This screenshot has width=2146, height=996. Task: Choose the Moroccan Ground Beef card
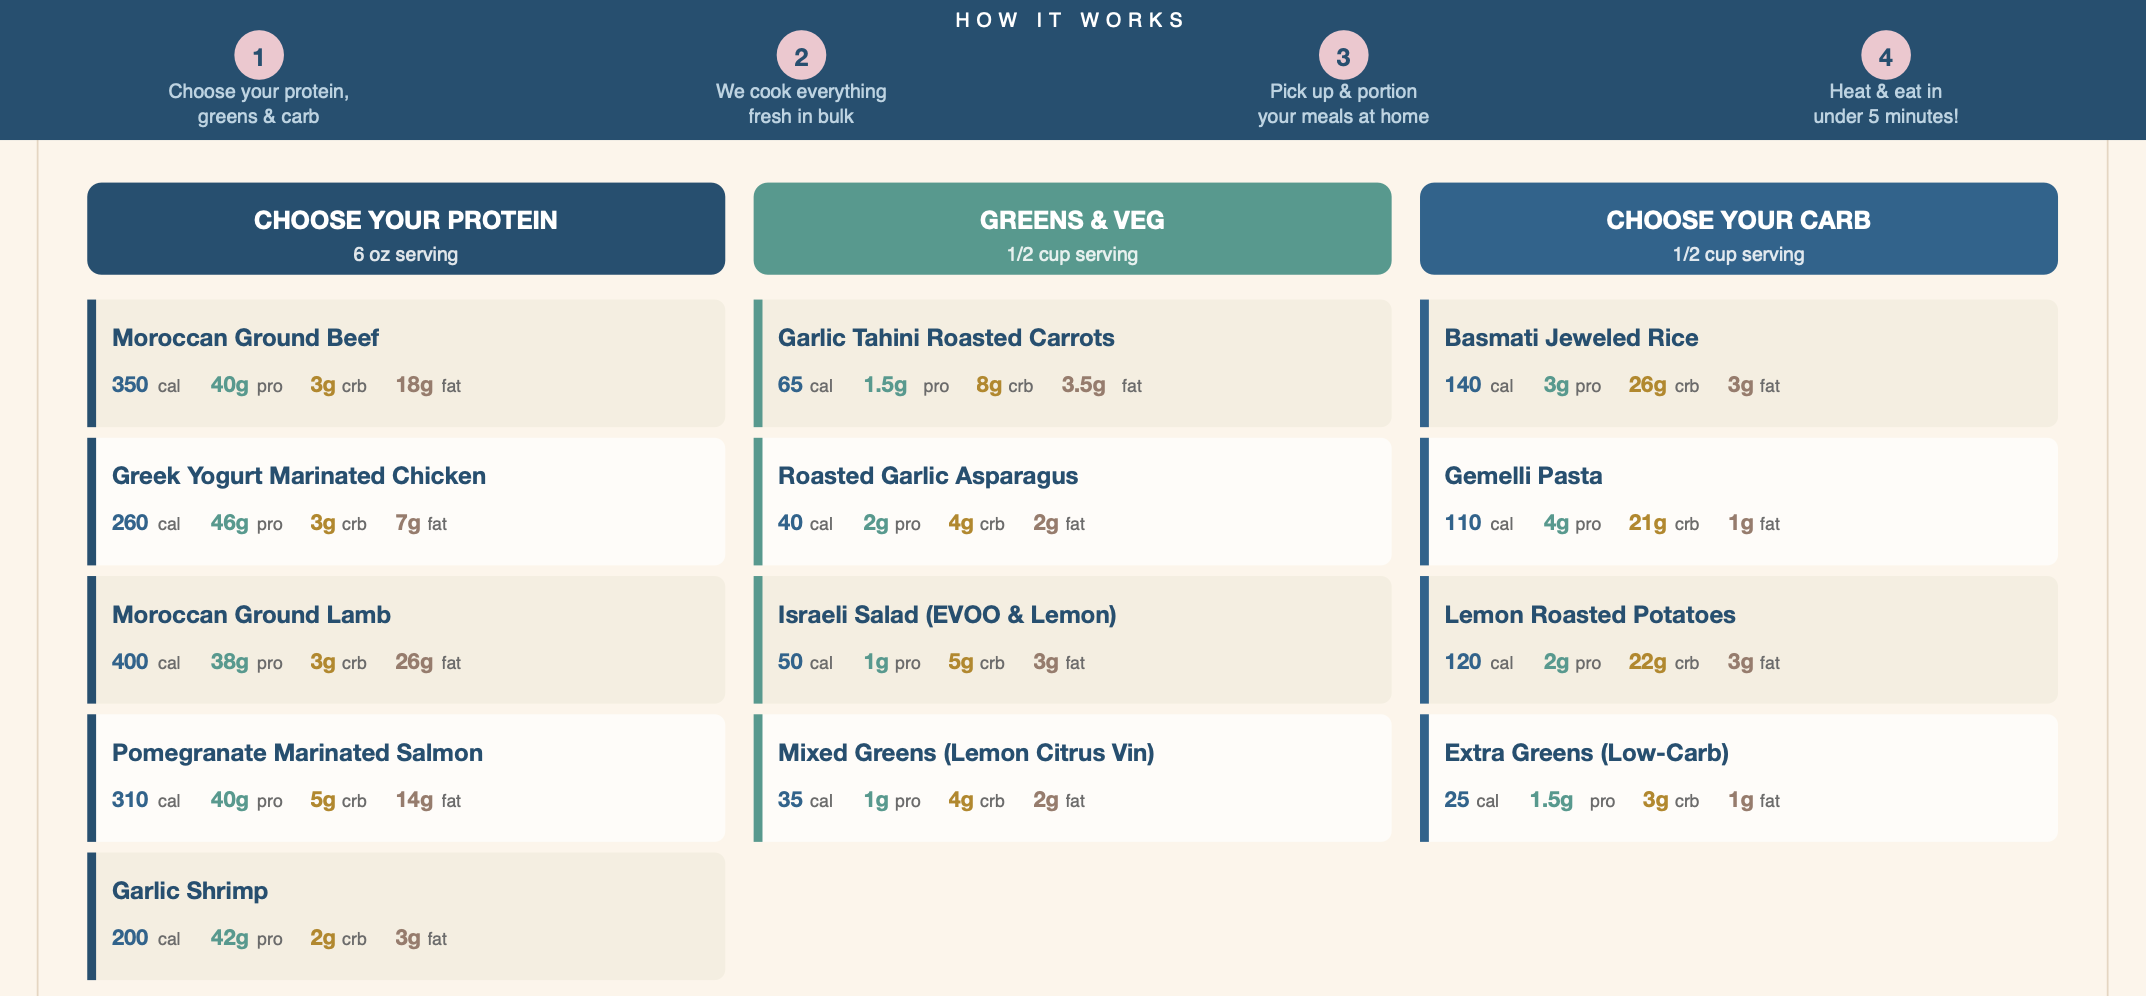406,363
